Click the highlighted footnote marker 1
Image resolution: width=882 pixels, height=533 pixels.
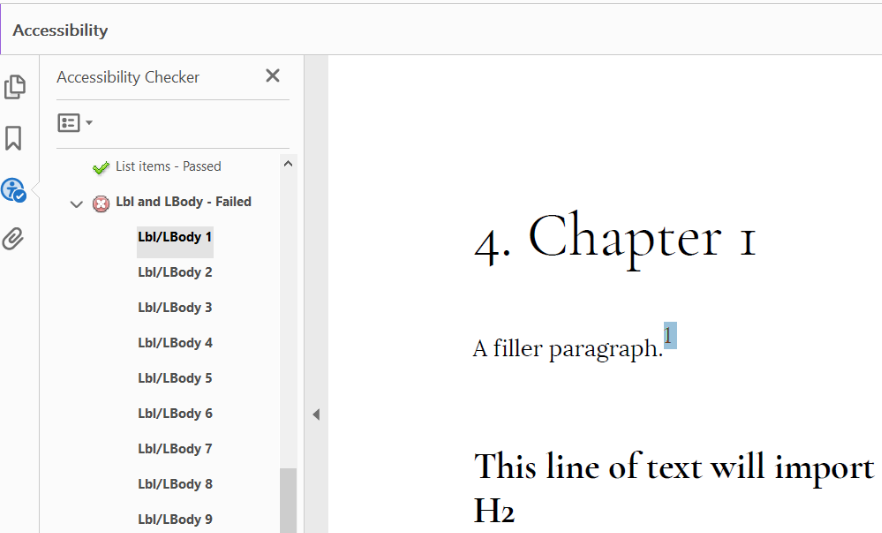669,336
